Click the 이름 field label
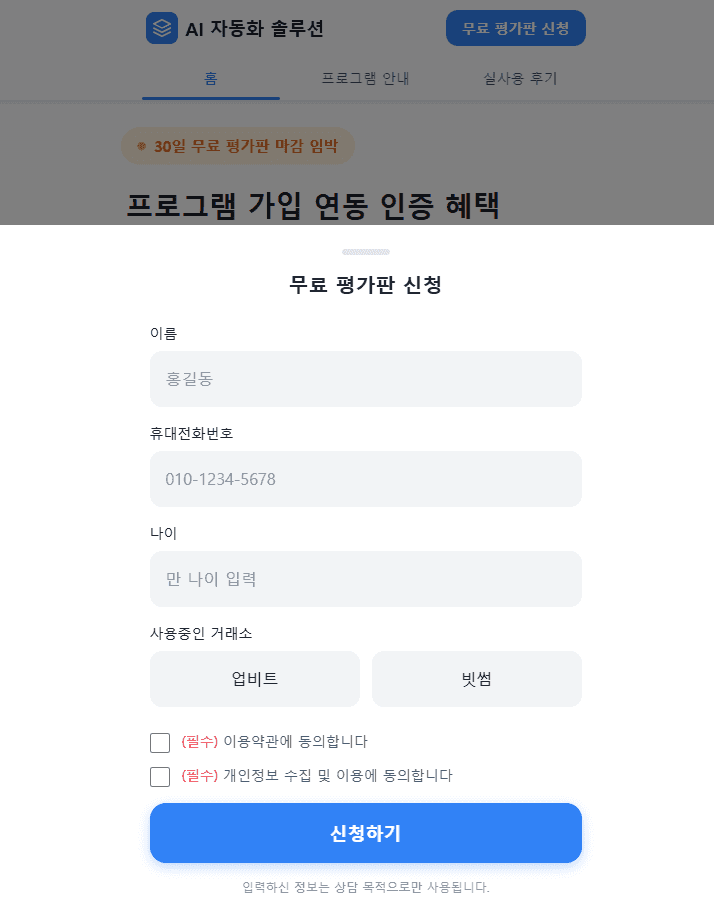 (x=160, y=333)
